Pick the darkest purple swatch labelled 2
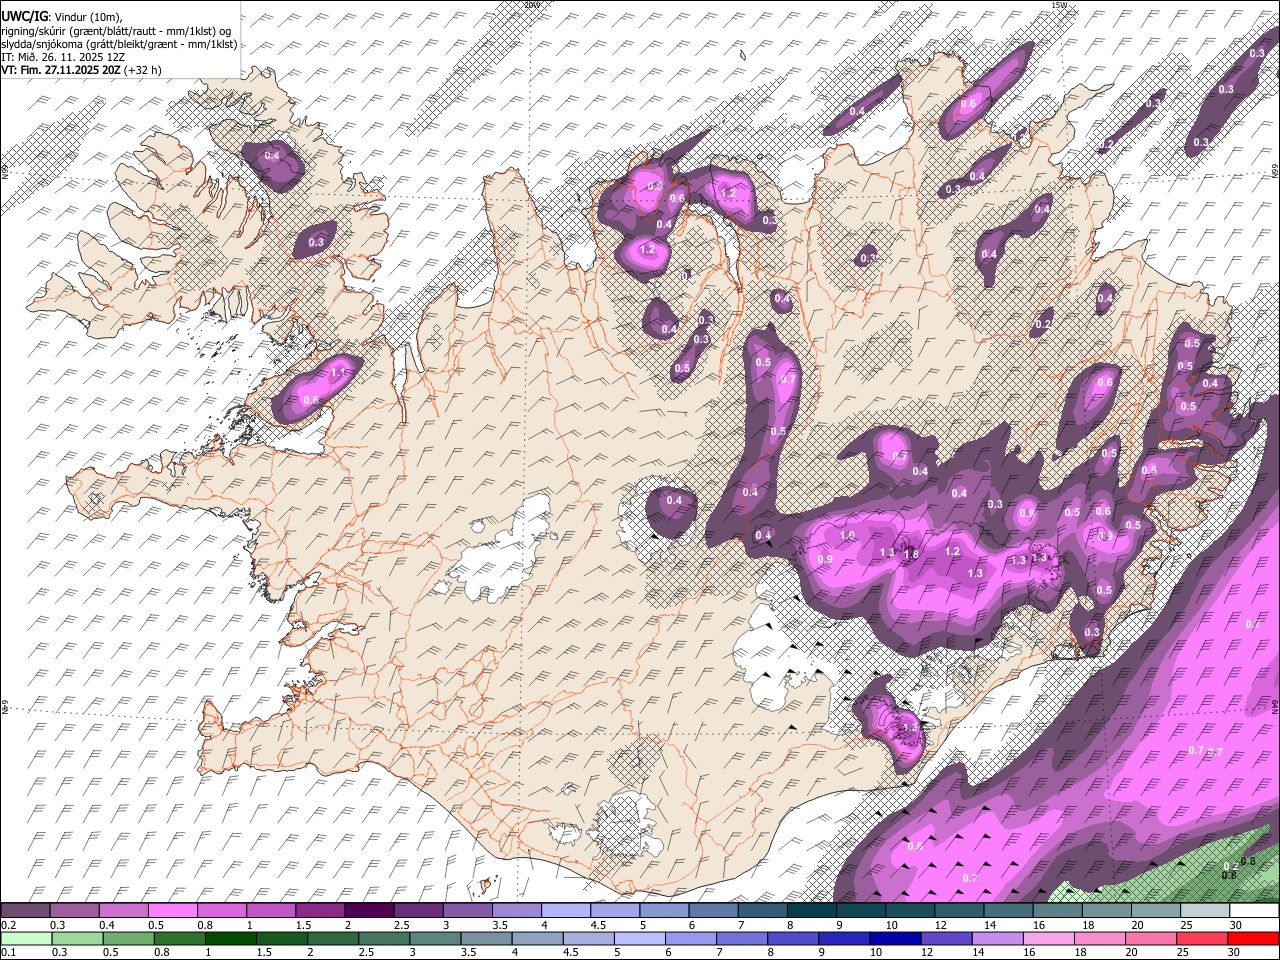The height and width of the screenshot is (960, 1280). [x=368, y=911]
